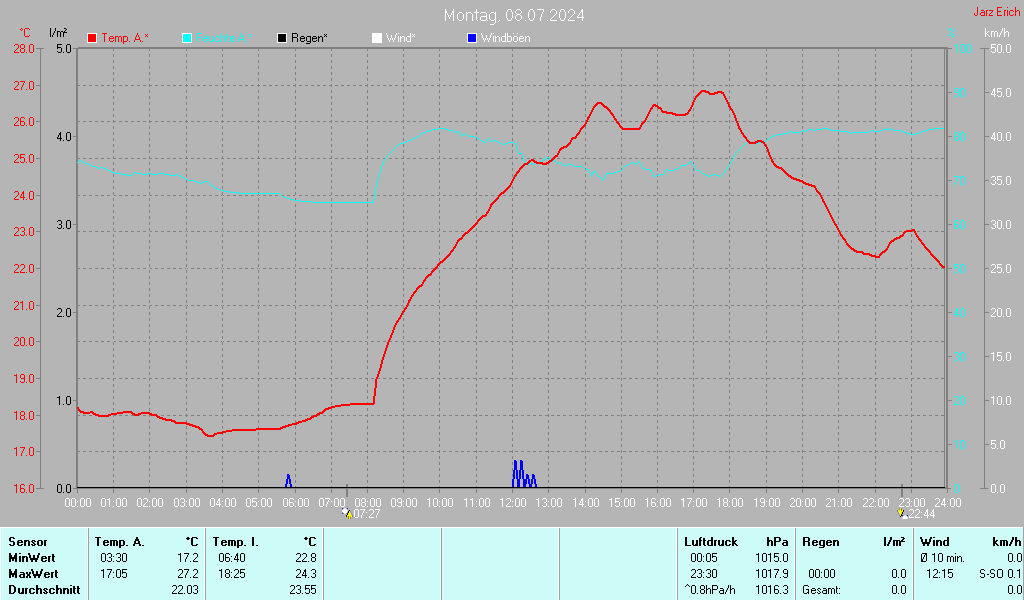Click the MaxWert row label
The height and width of the screenshot is (600, 1024).
(32, 574)
